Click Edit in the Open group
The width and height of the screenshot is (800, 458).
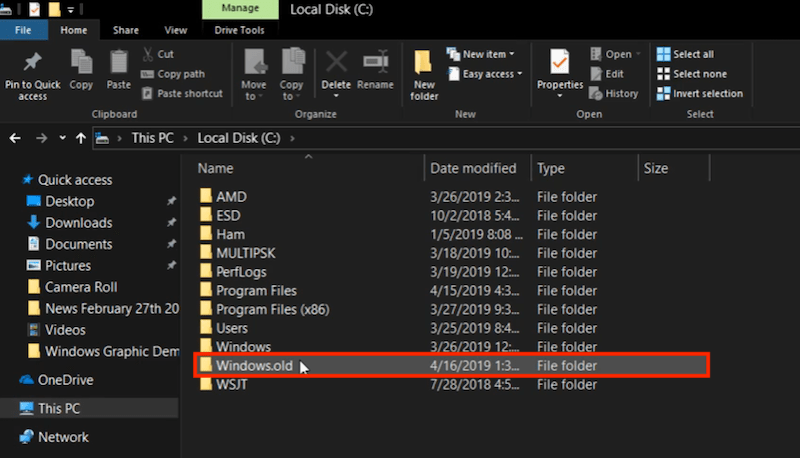[x=607, y=74]
